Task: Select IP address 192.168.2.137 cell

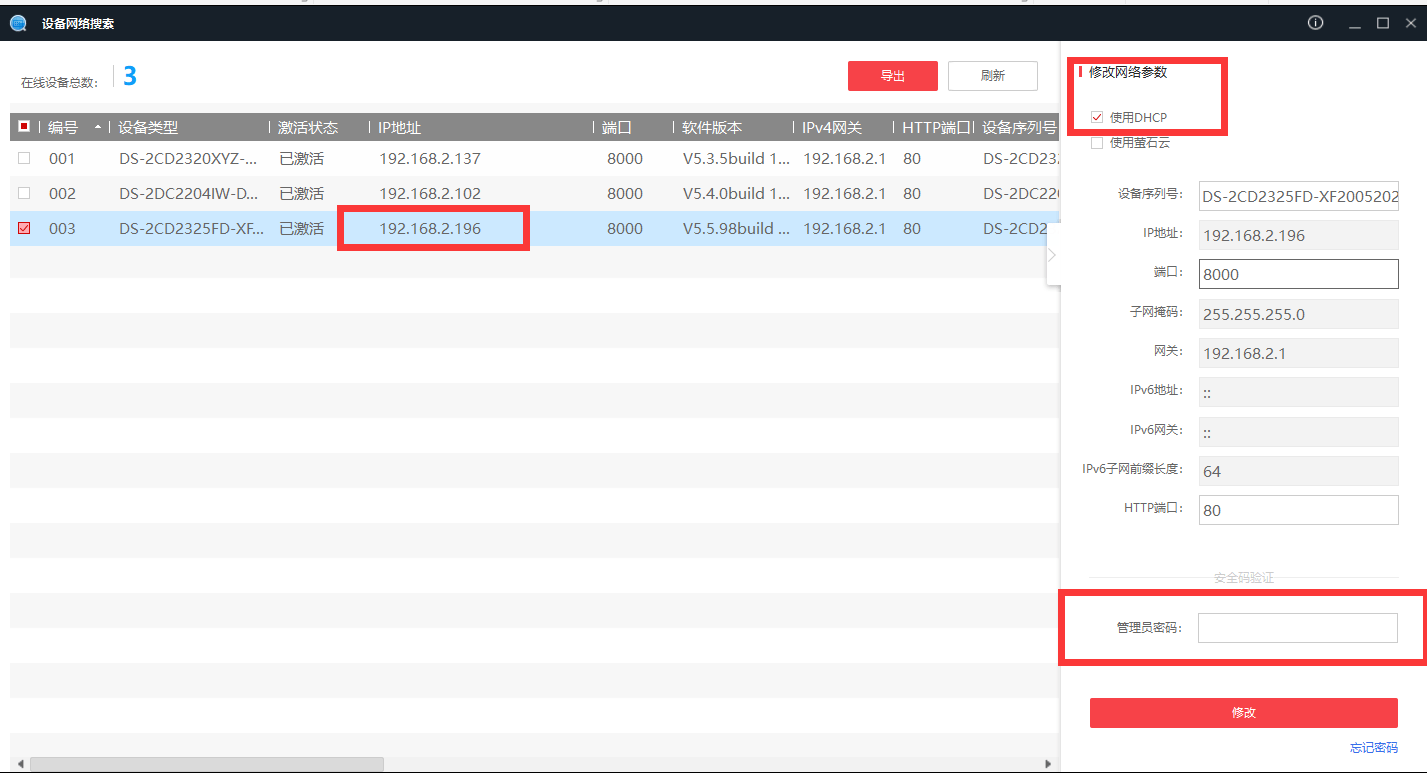Action: 430,158
